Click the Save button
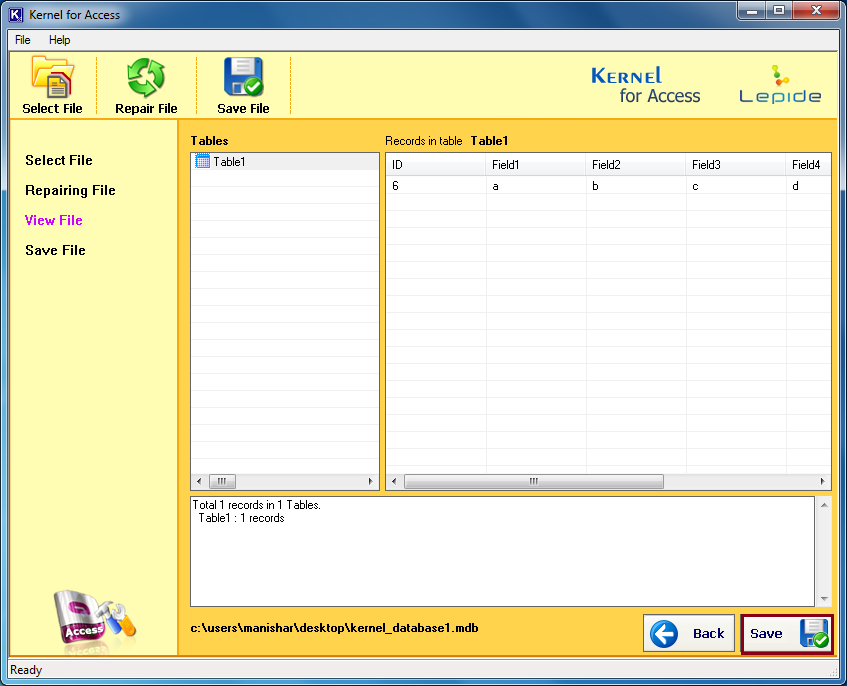The height and width of the screenshot is (686, 847). [786, 633]
